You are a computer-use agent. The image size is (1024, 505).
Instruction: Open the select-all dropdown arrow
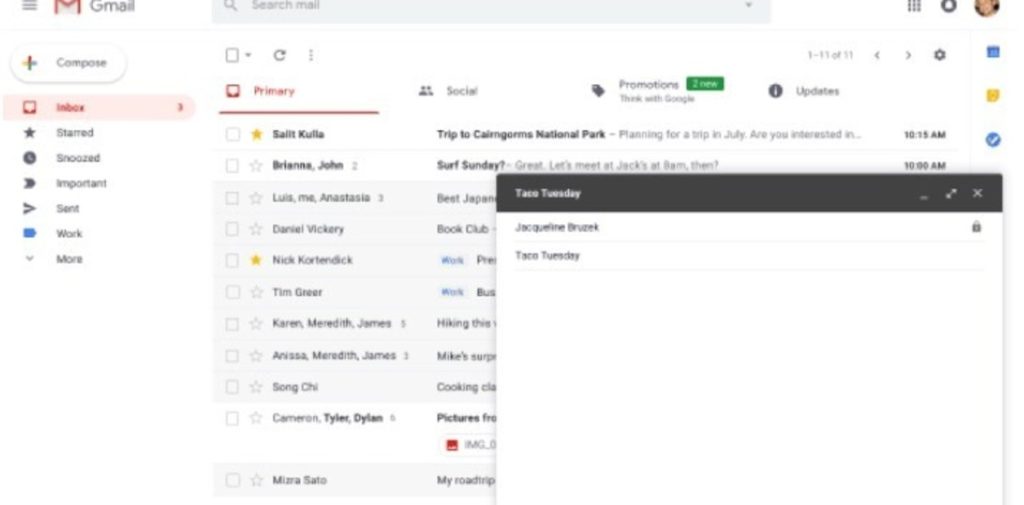(x=248, y=56)
